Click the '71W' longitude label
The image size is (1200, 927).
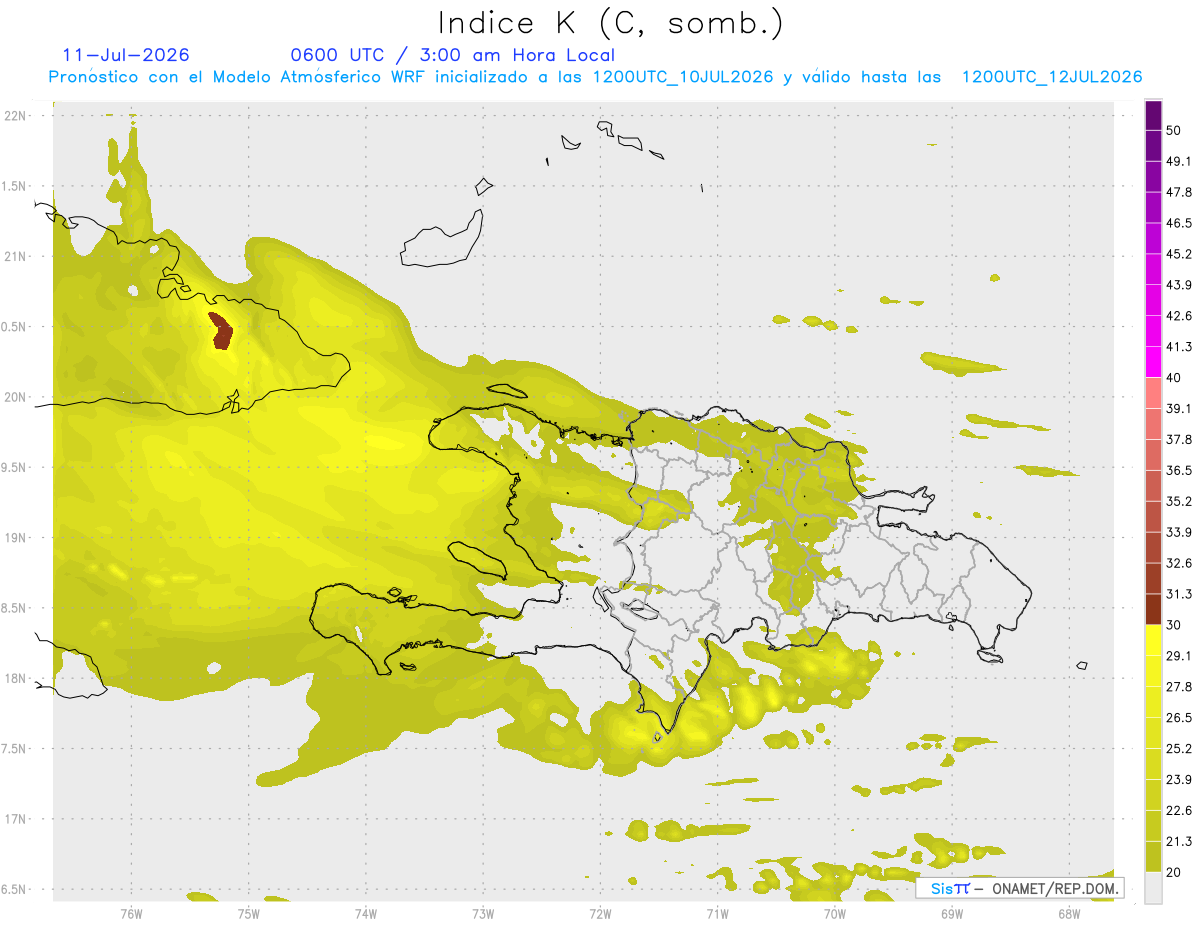[717, 913]
